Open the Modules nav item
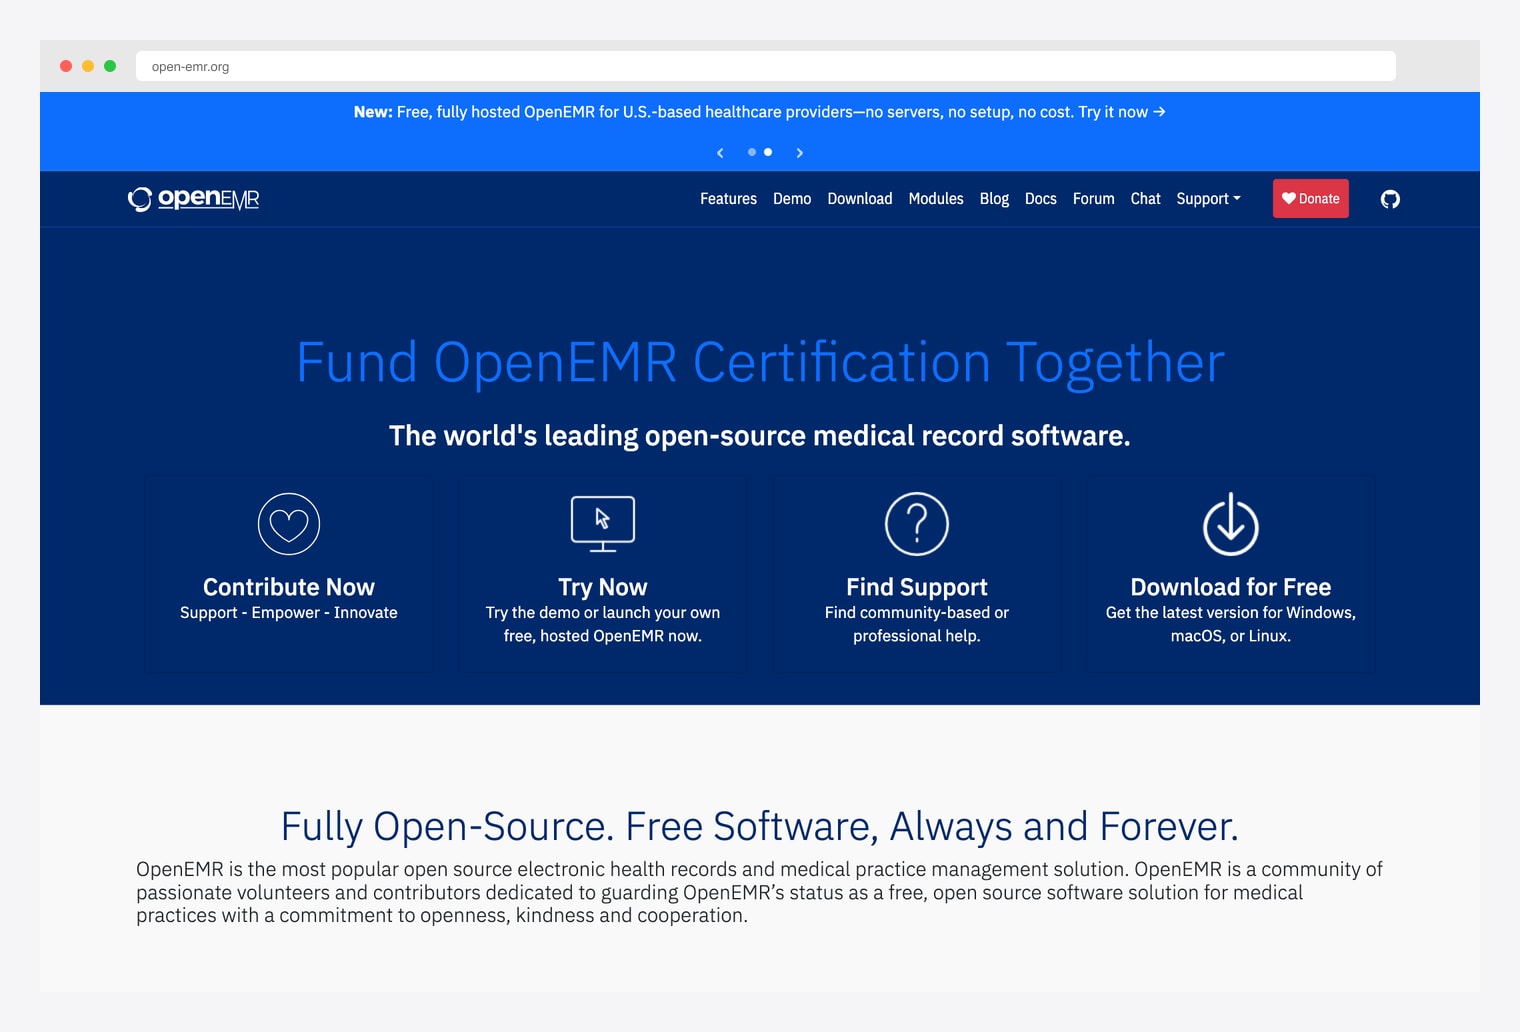This screenshot has width=1520, height=1032. [936, 199]
